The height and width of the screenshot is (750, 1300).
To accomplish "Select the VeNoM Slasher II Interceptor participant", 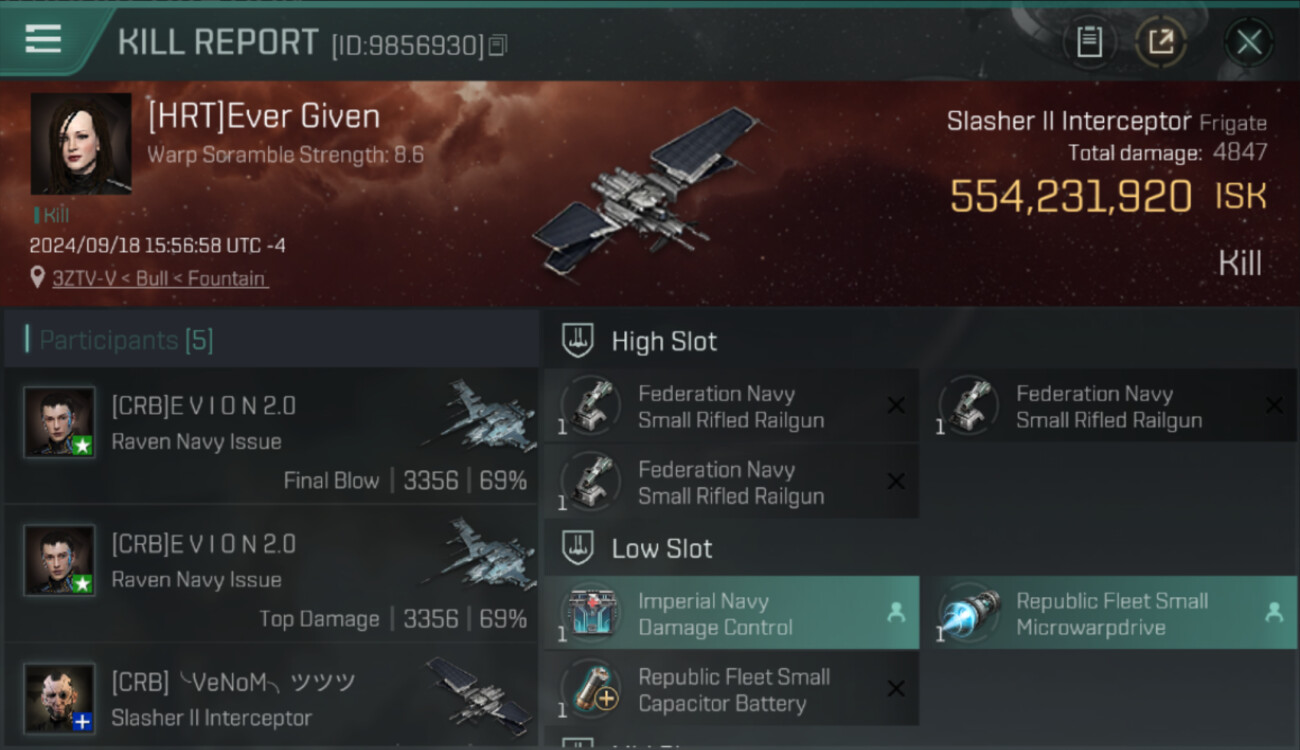I will (271, 697).
